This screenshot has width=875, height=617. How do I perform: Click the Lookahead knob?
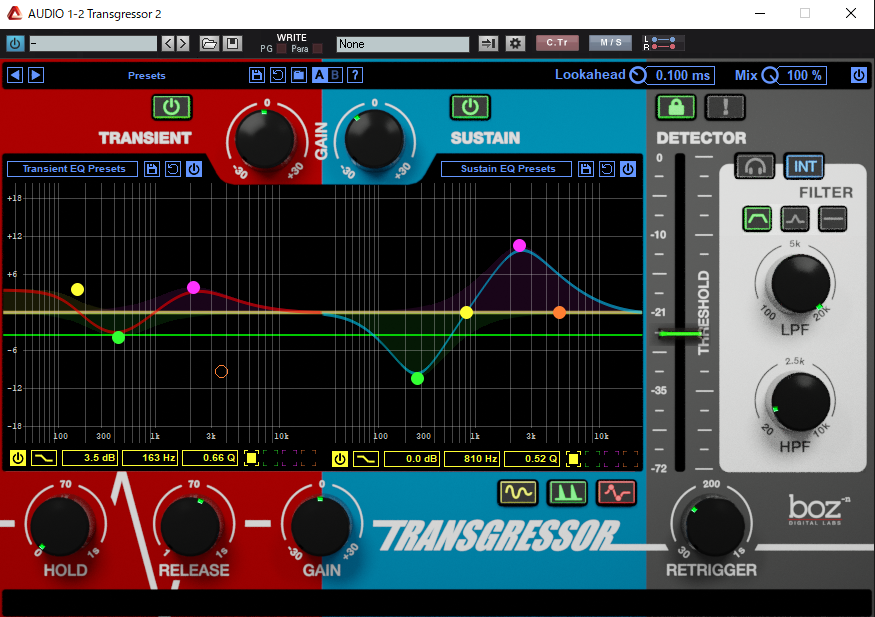point(638,75)
